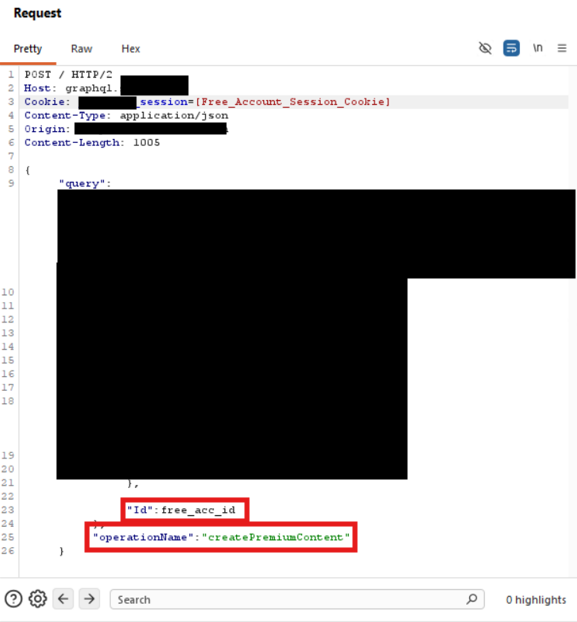Viewport: 577px width, 622px height.
Task: Switch to the Raw tab
Action: (81, 49)
